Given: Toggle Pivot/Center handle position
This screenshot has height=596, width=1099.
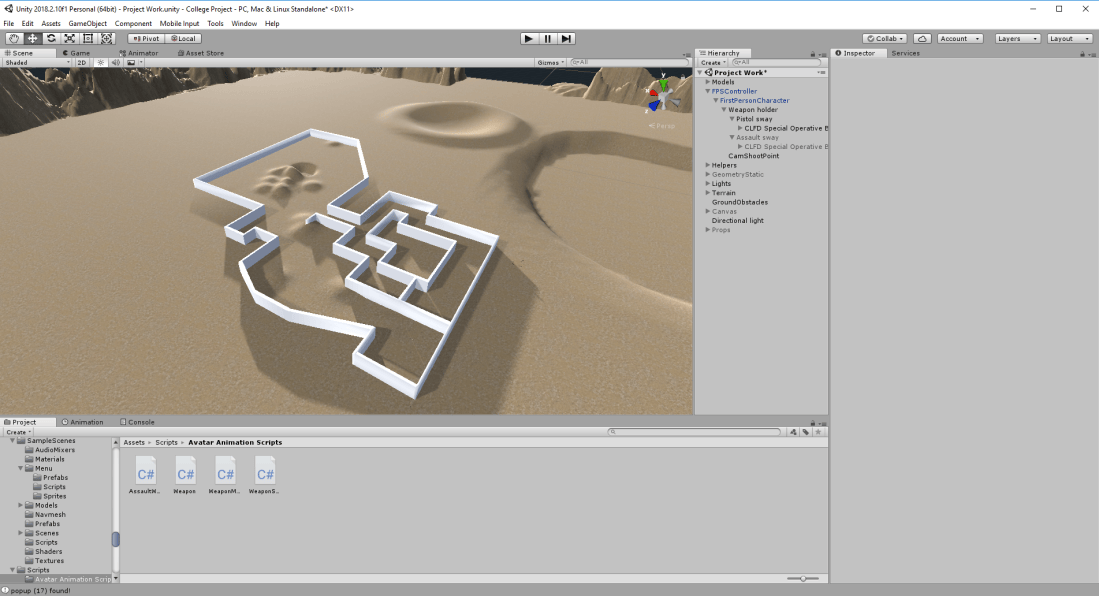Looking at the screenshot, I should coord(146,39).
